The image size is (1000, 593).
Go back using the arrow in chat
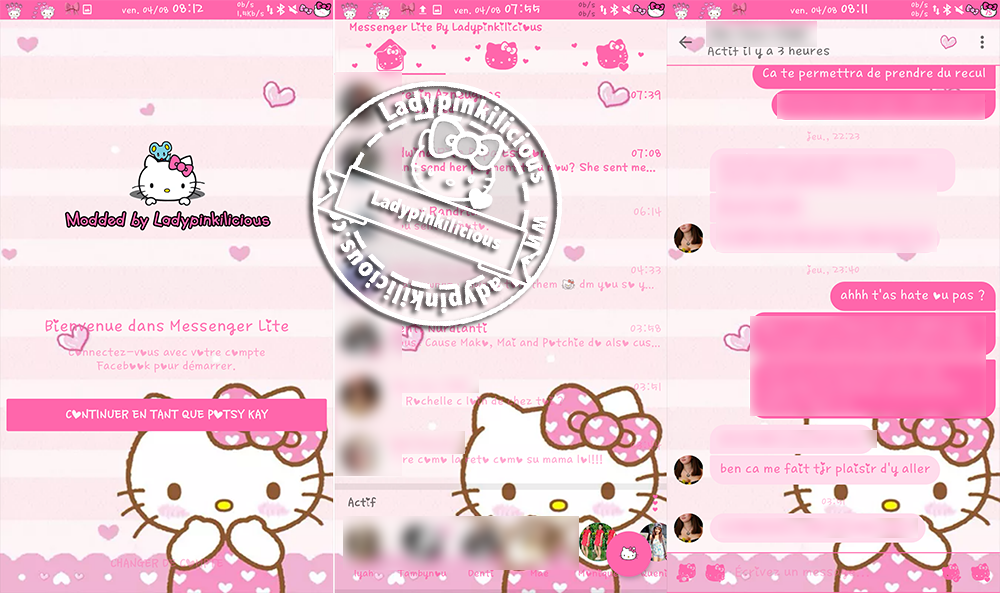coord(686,42)
